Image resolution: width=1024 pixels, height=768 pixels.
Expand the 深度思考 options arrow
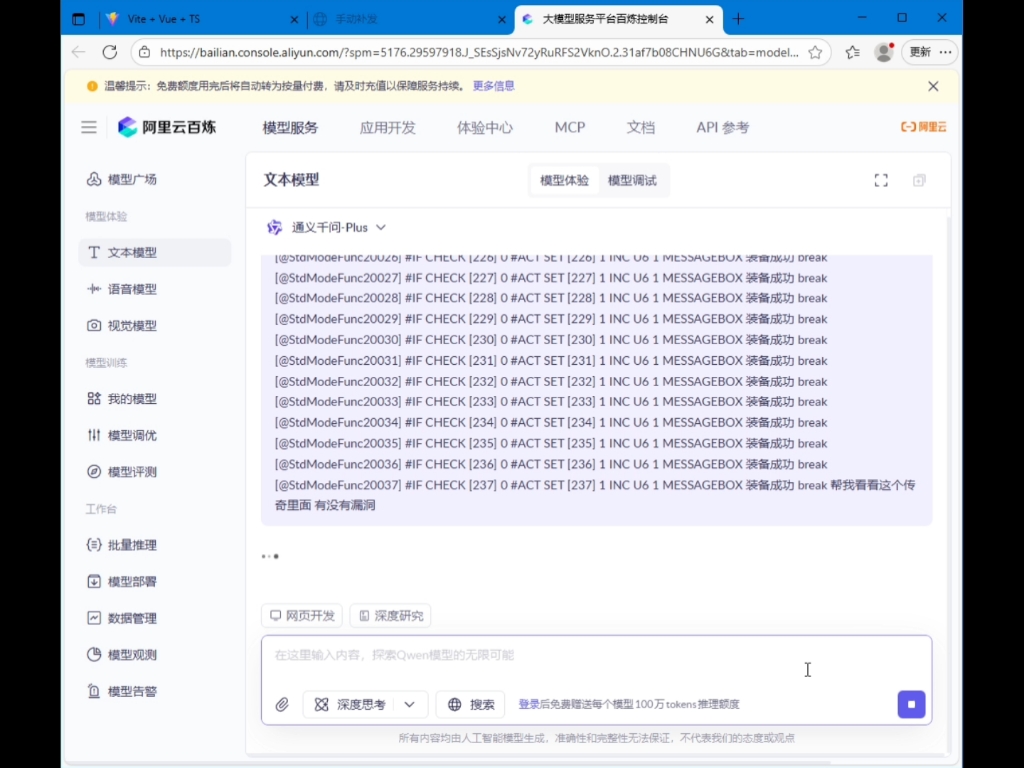[409, 705]
